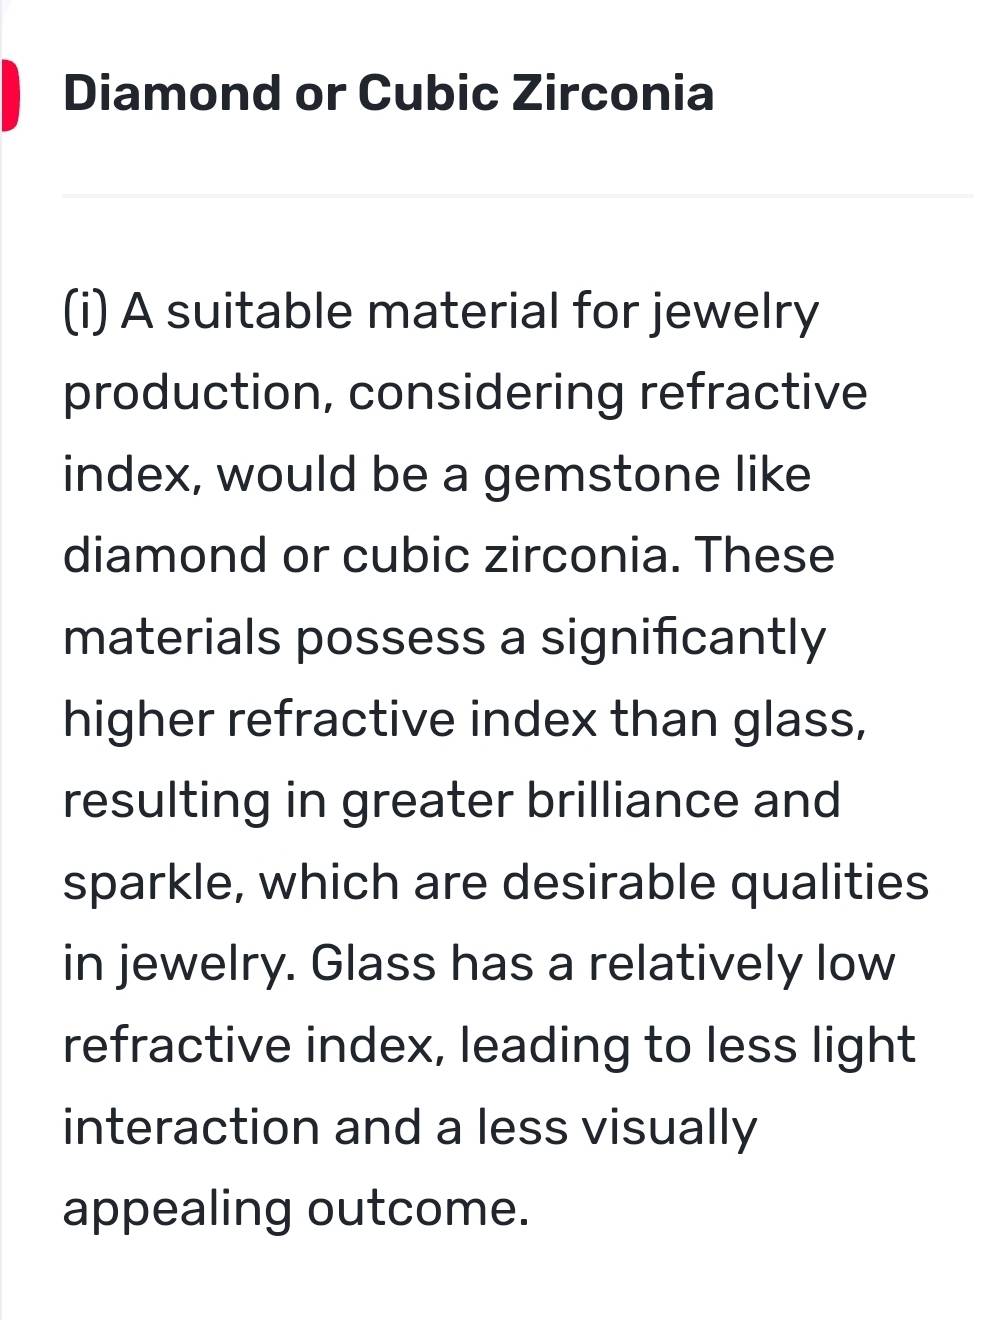Click the word "sparkle," in the paragraph

151,884
